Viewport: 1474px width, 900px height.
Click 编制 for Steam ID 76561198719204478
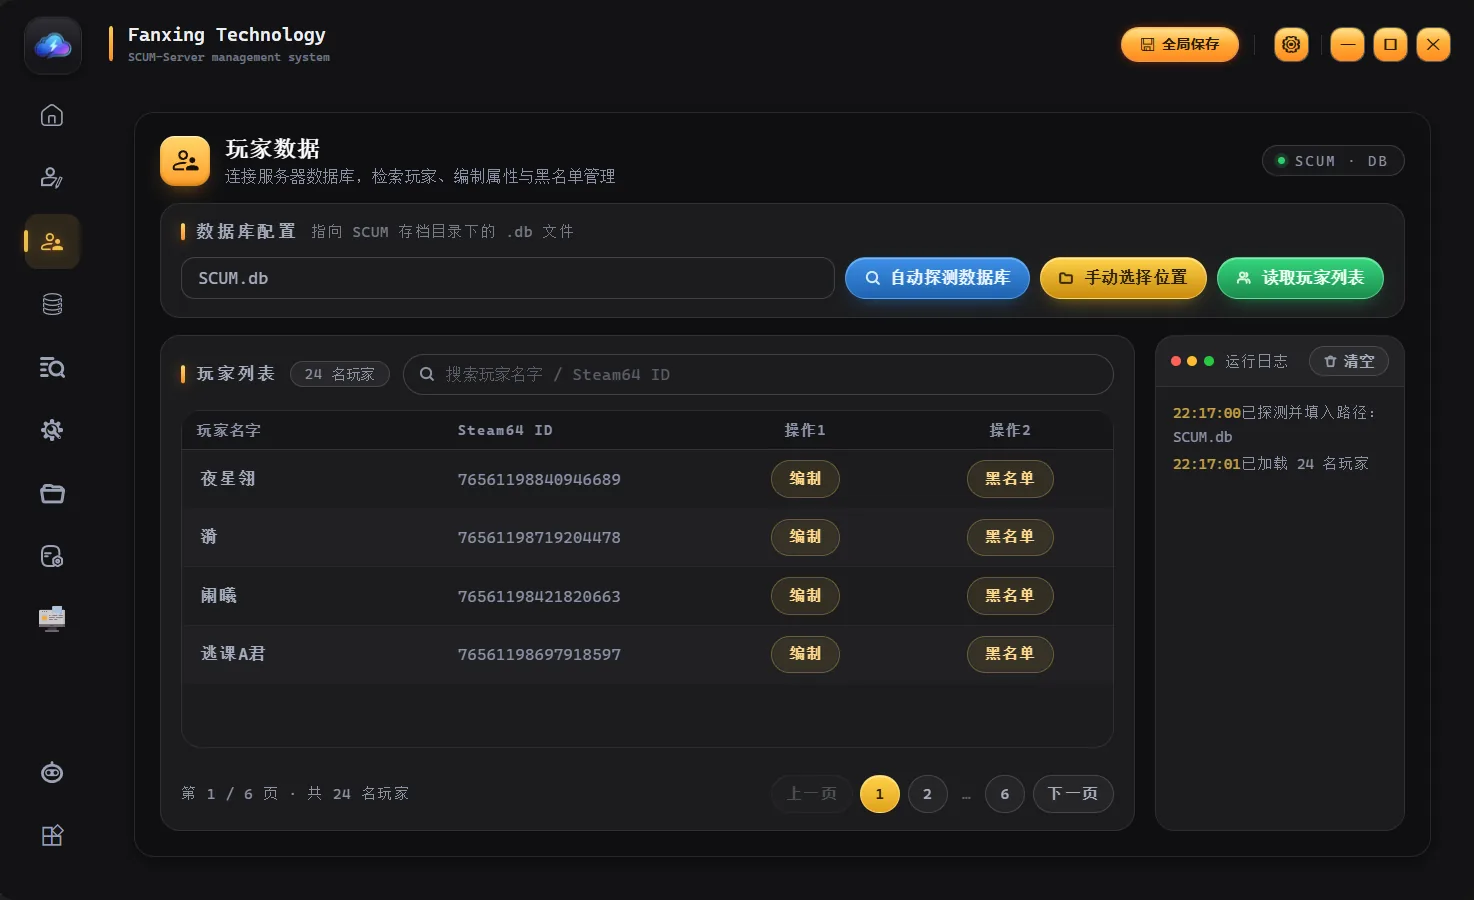(805, 537)
